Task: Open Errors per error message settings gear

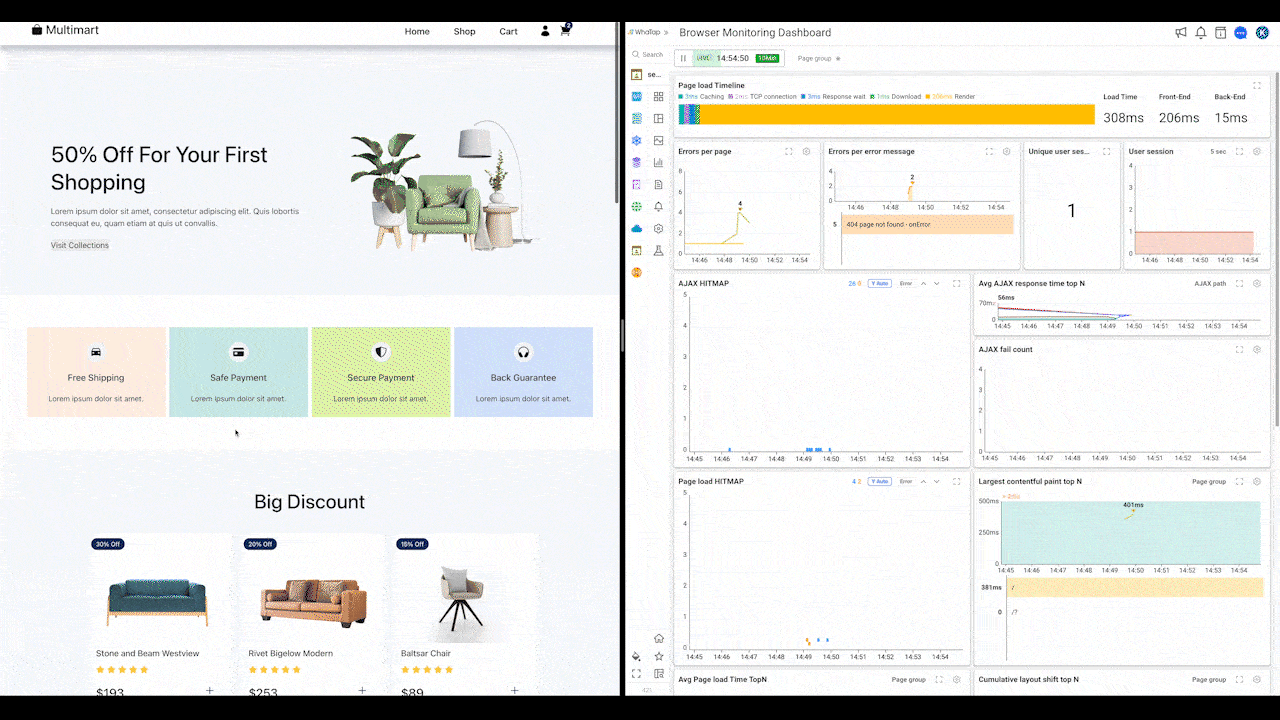Action: [x=1007, y=152]
